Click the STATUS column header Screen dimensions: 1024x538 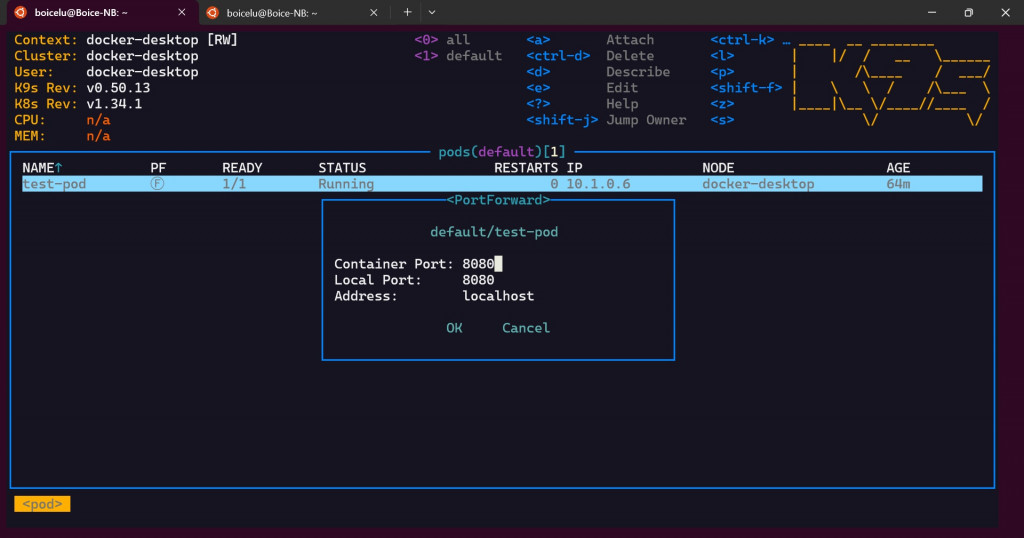(342, 168)
